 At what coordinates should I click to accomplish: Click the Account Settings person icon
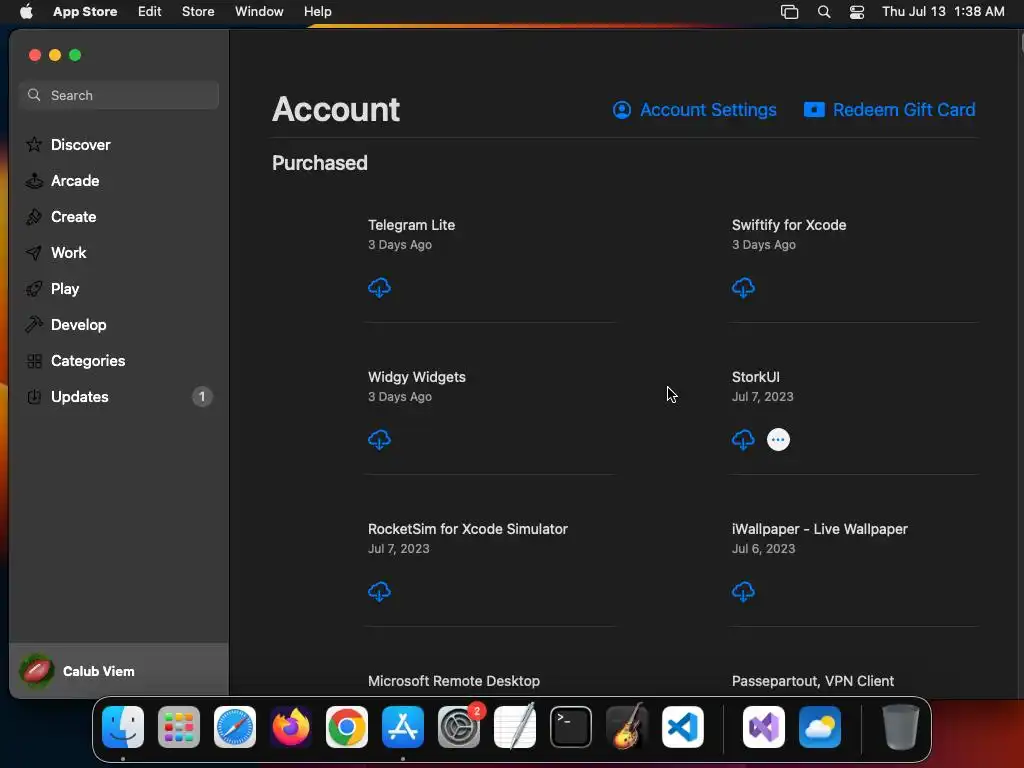pyautogui.click(x=622, y=110)
